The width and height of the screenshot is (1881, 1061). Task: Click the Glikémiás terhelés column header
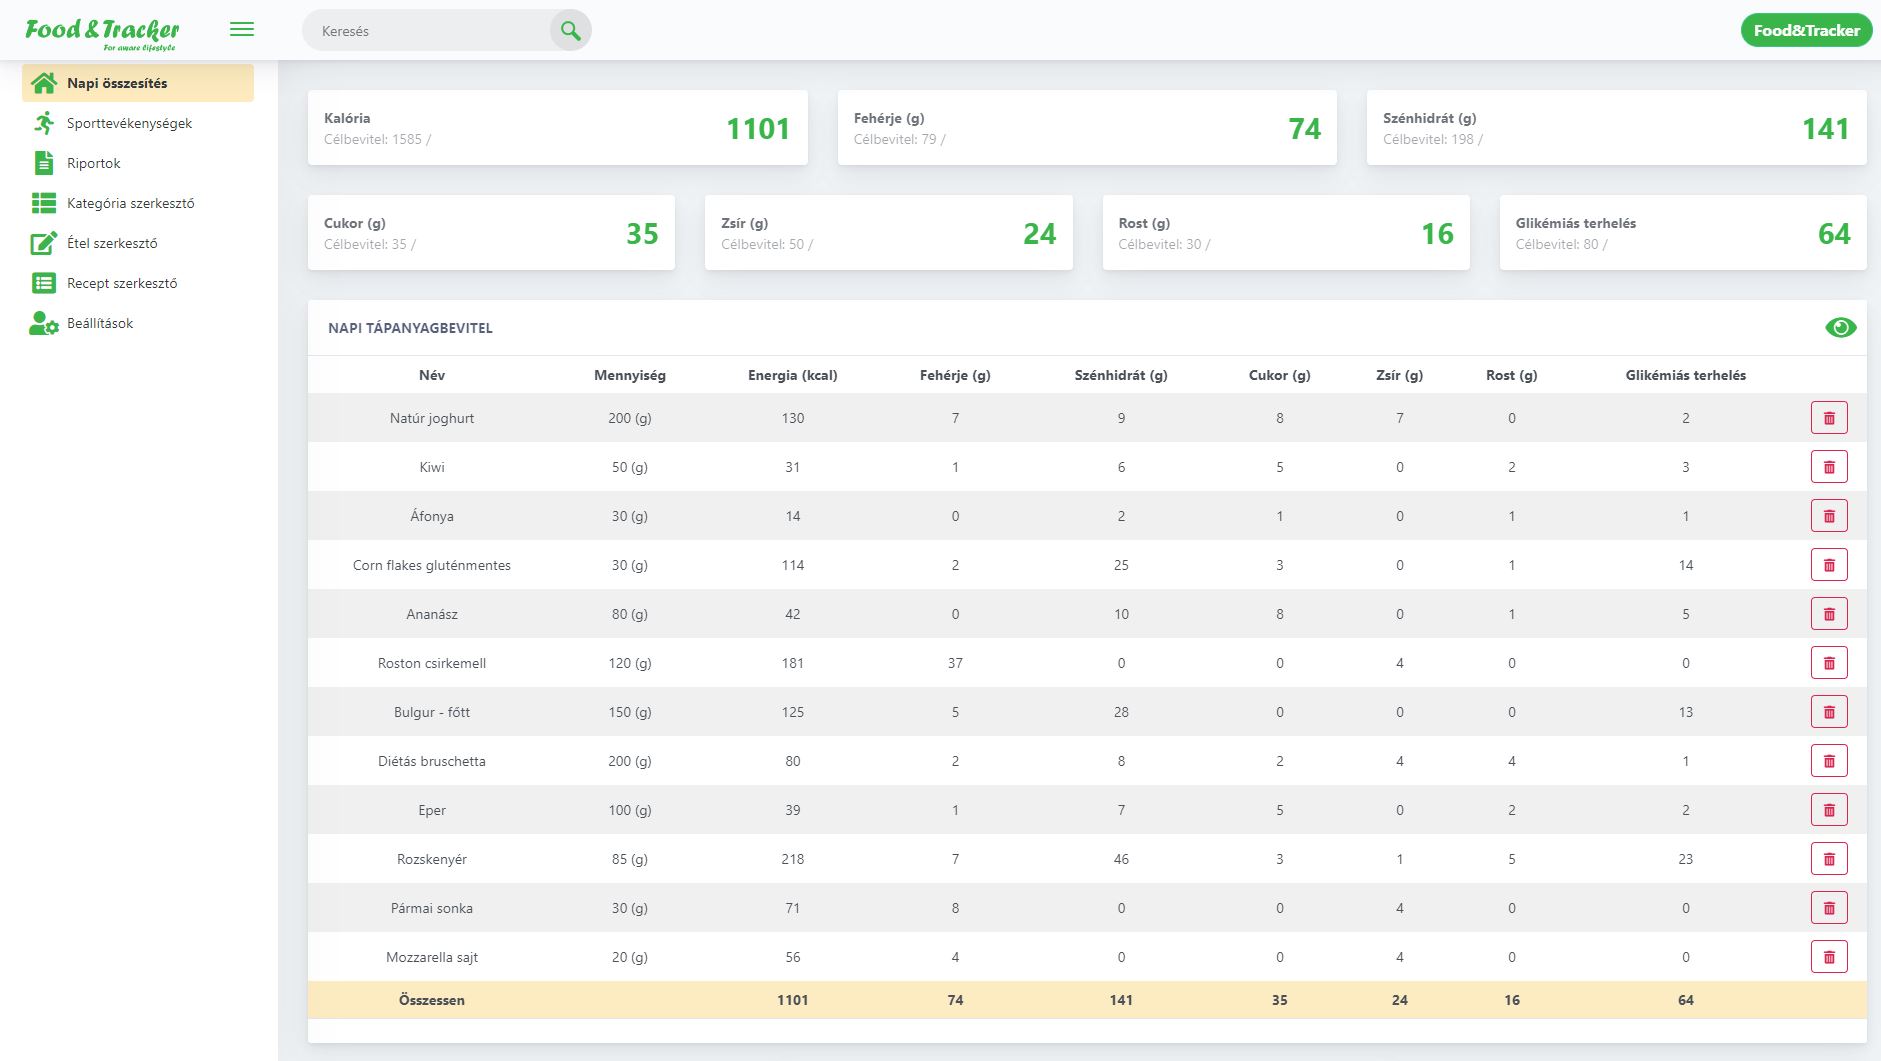tap(1686, 375)
